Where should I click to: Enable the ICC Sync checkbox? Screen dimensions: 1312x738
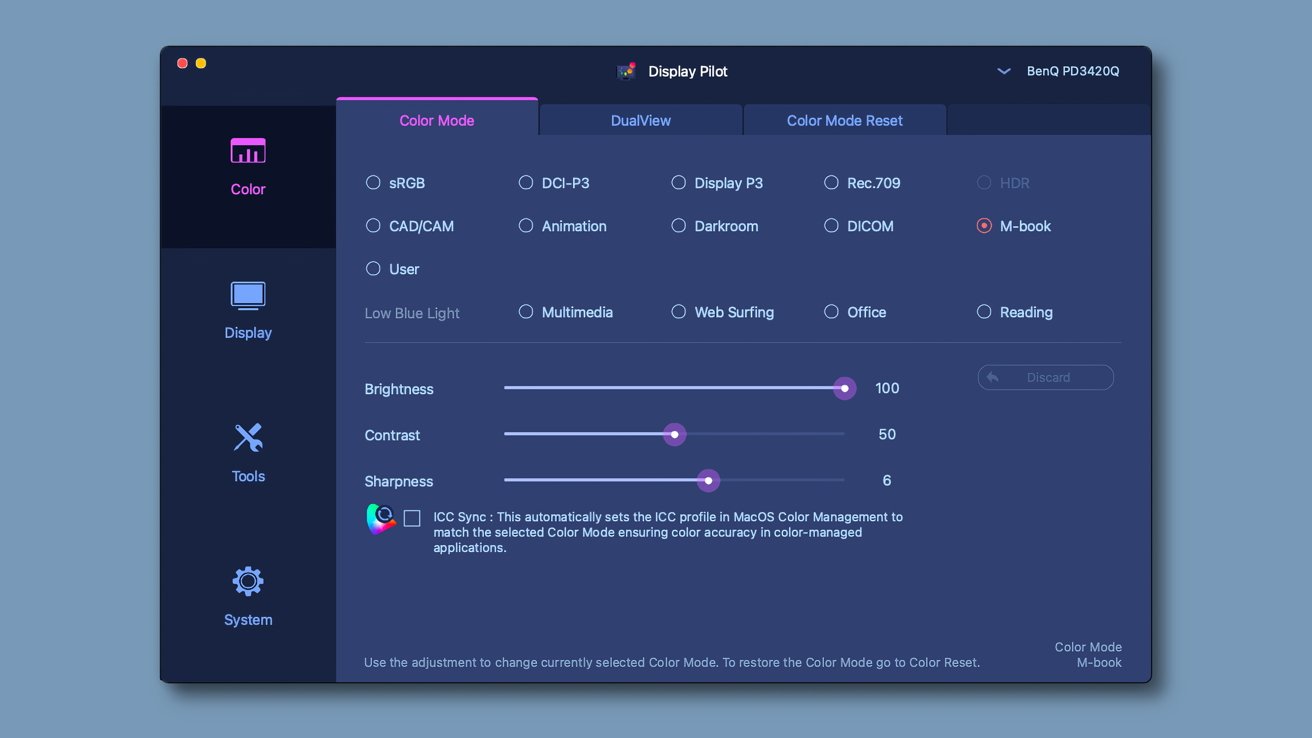(x=412, y=518)
